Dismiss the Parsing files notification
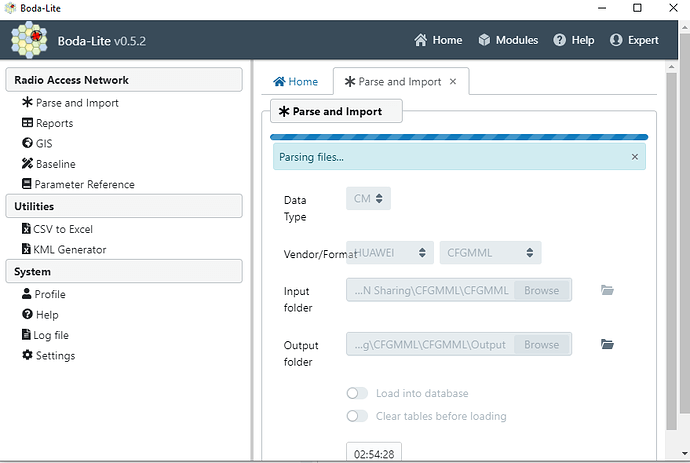This screenshot has width=690, height=463. [635, 157]
